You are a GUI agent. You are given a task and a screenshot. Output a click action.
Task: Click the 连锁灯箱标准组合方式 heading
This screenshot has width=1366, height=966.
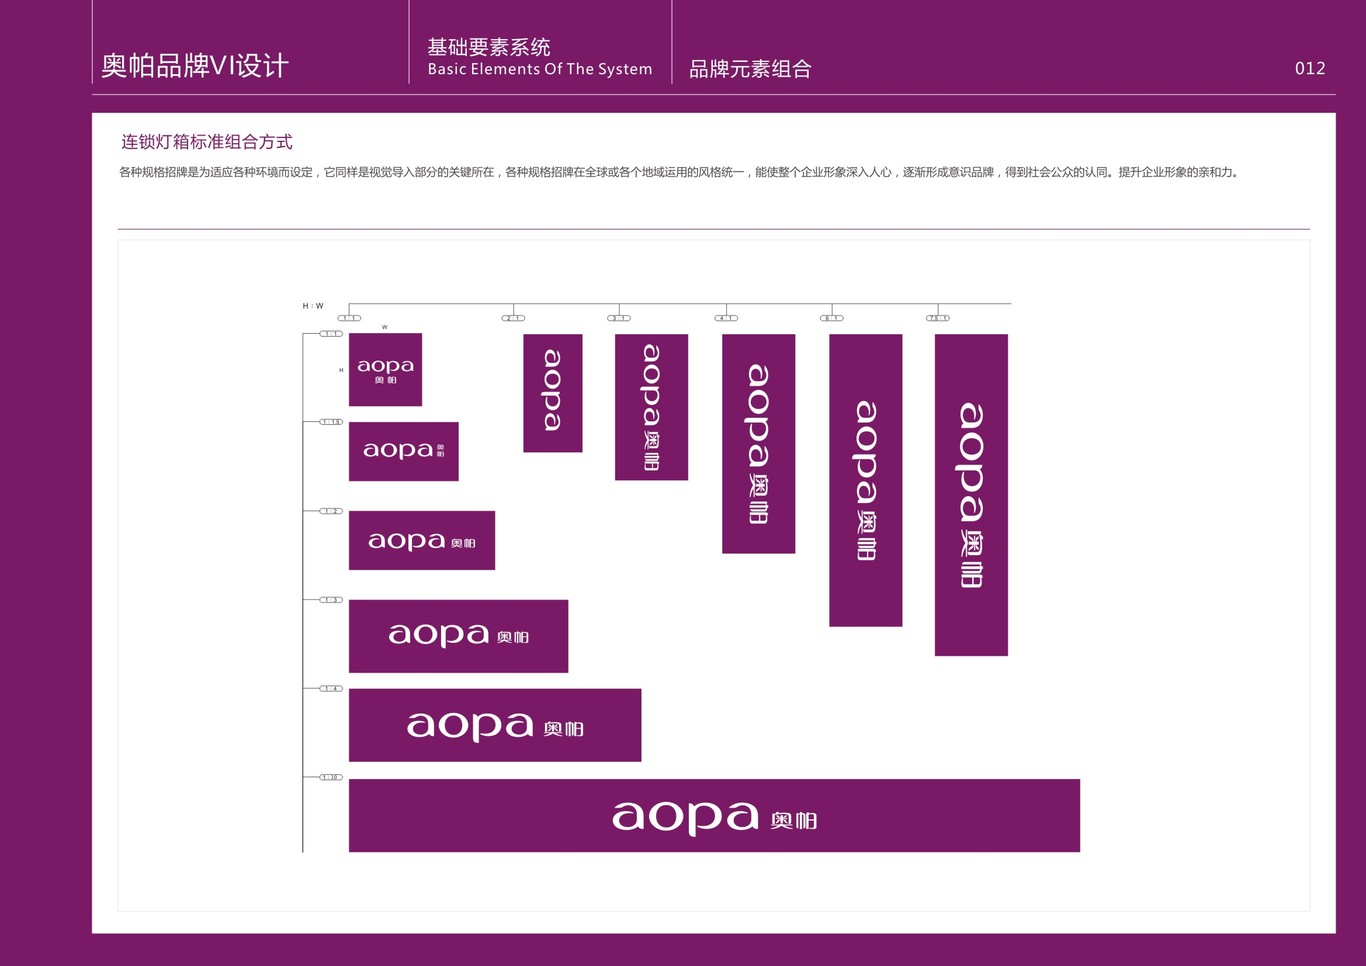[x=207, y=142]
